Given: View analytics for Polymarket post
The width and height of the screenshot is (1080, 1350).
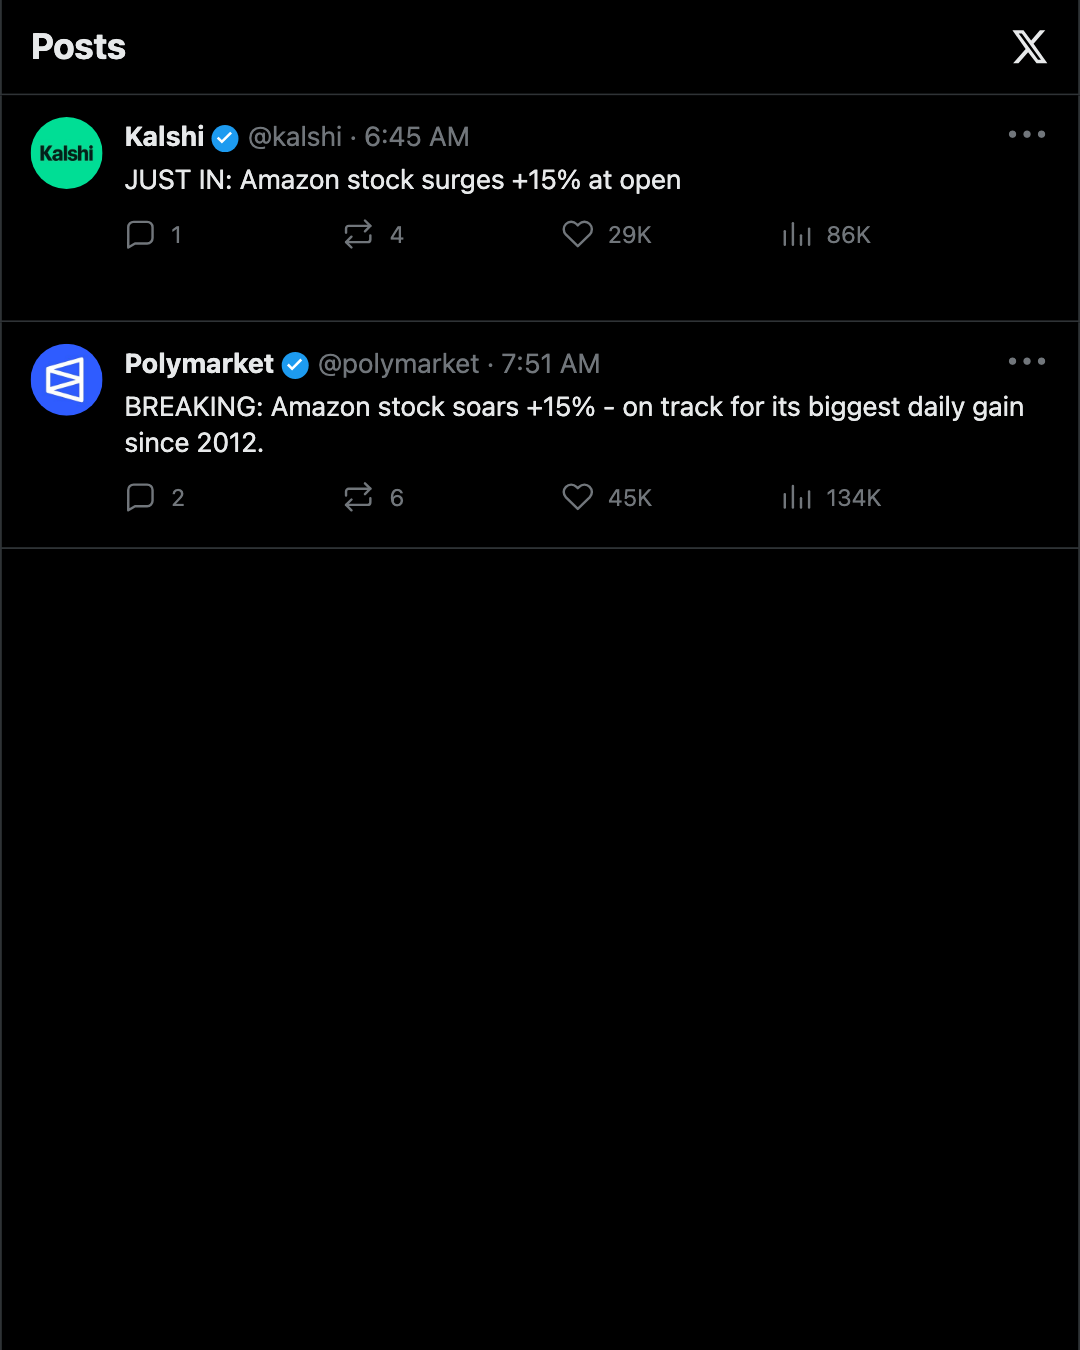Looking at the screenshot, I should (797, 497).
